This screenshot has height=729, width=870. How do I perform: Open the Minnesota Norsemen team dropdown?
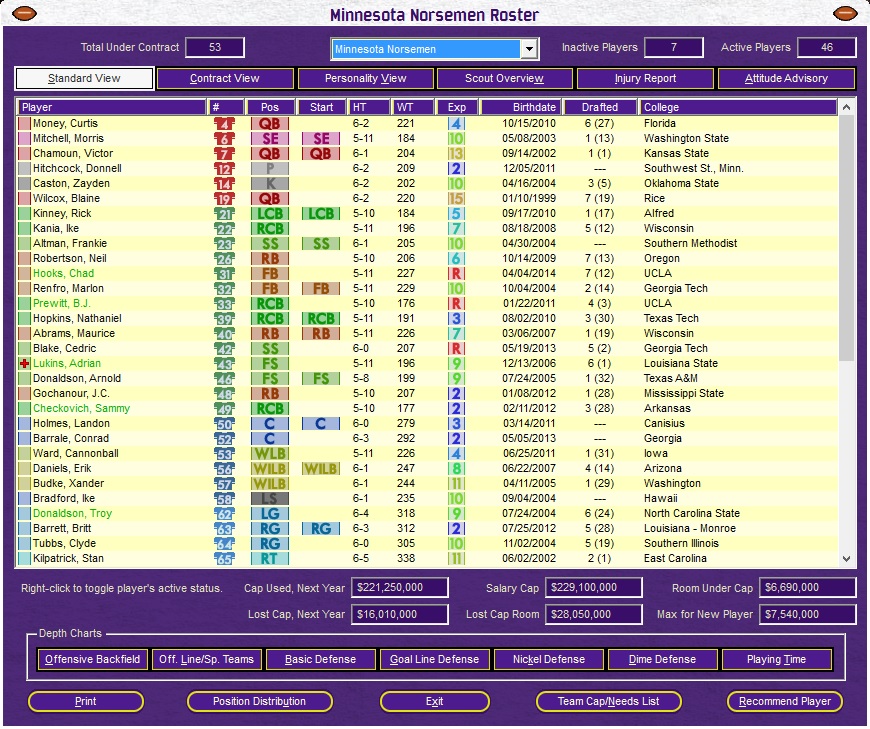527,48
